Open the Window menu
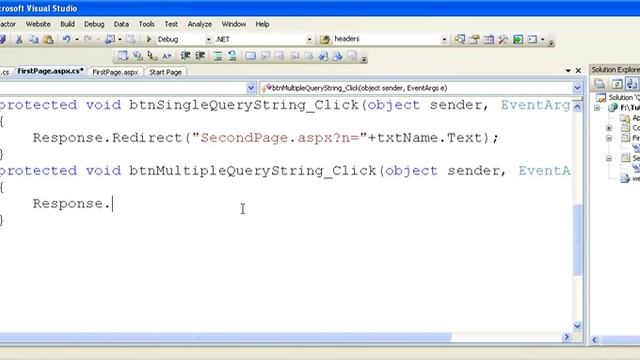640x360 pixels. point(234,24)
